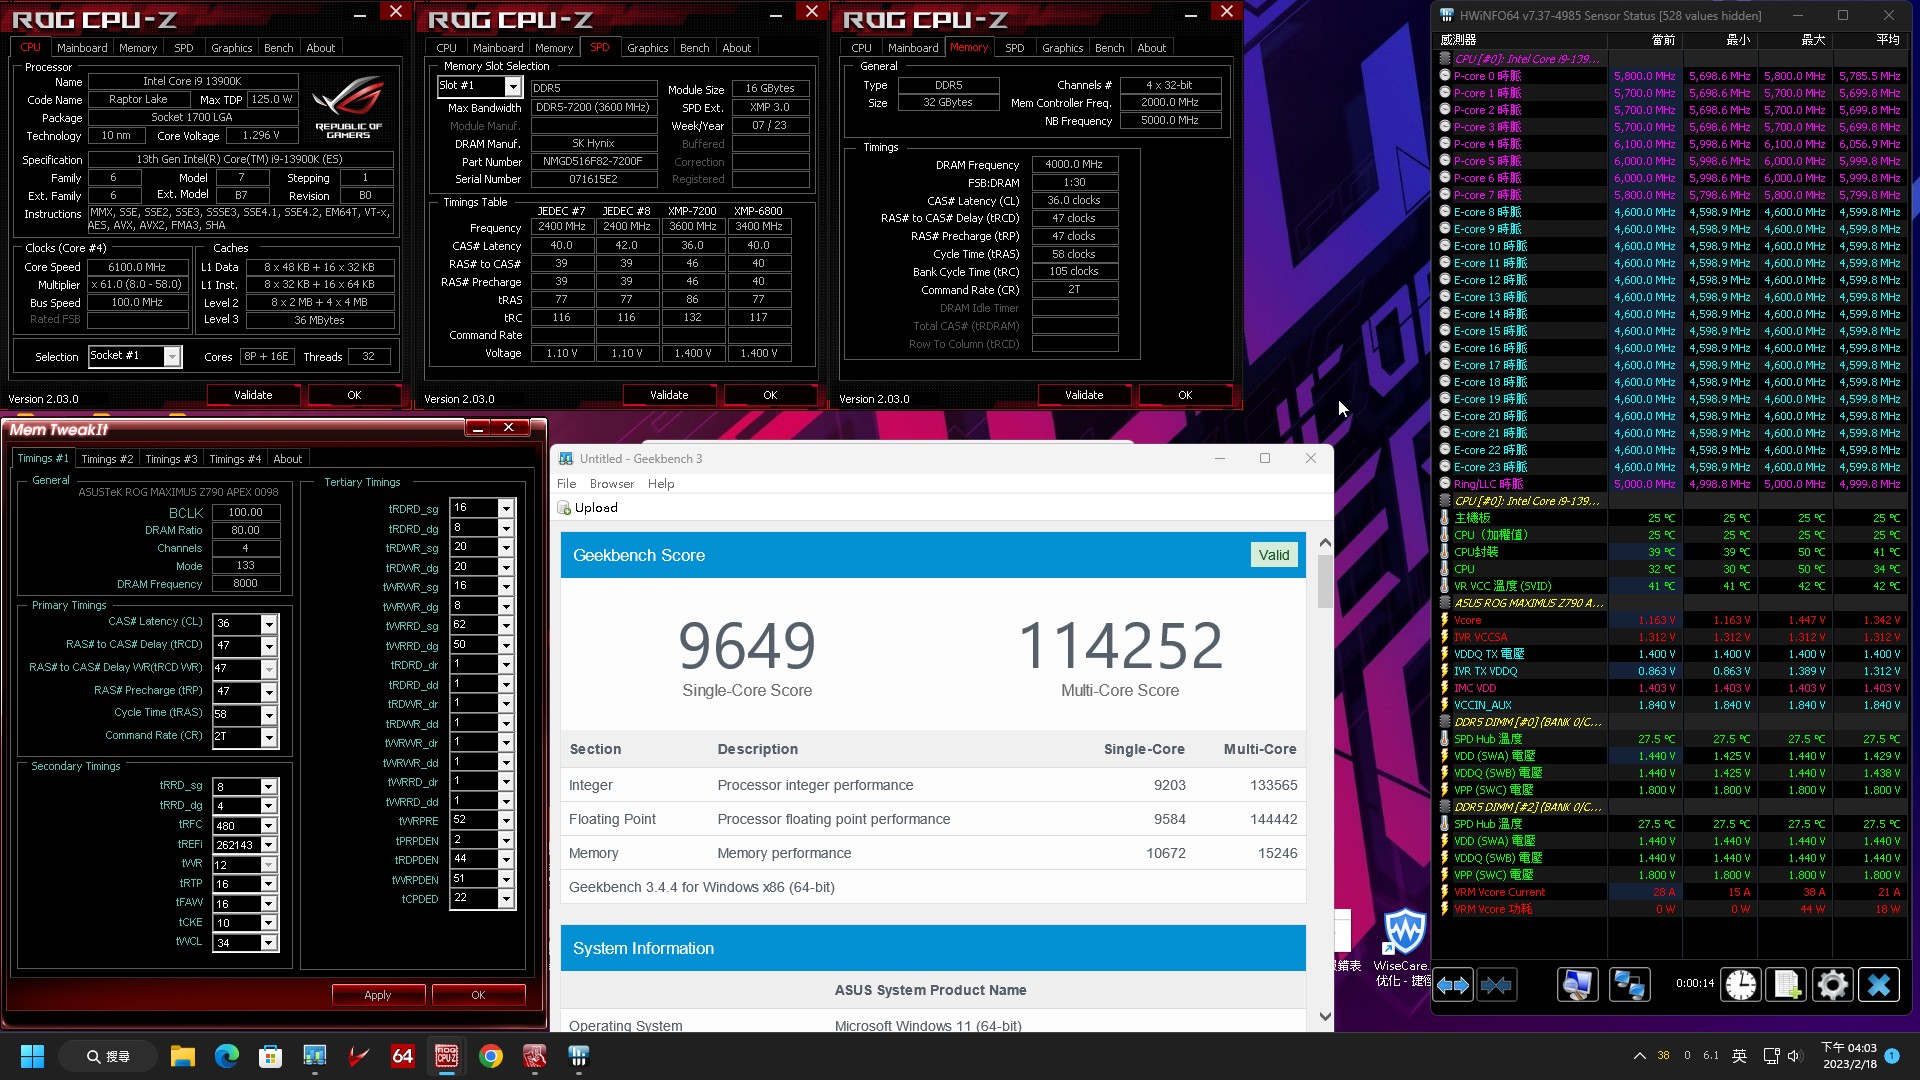Click Upload in Geekbench toolbar

click(588, 508)
